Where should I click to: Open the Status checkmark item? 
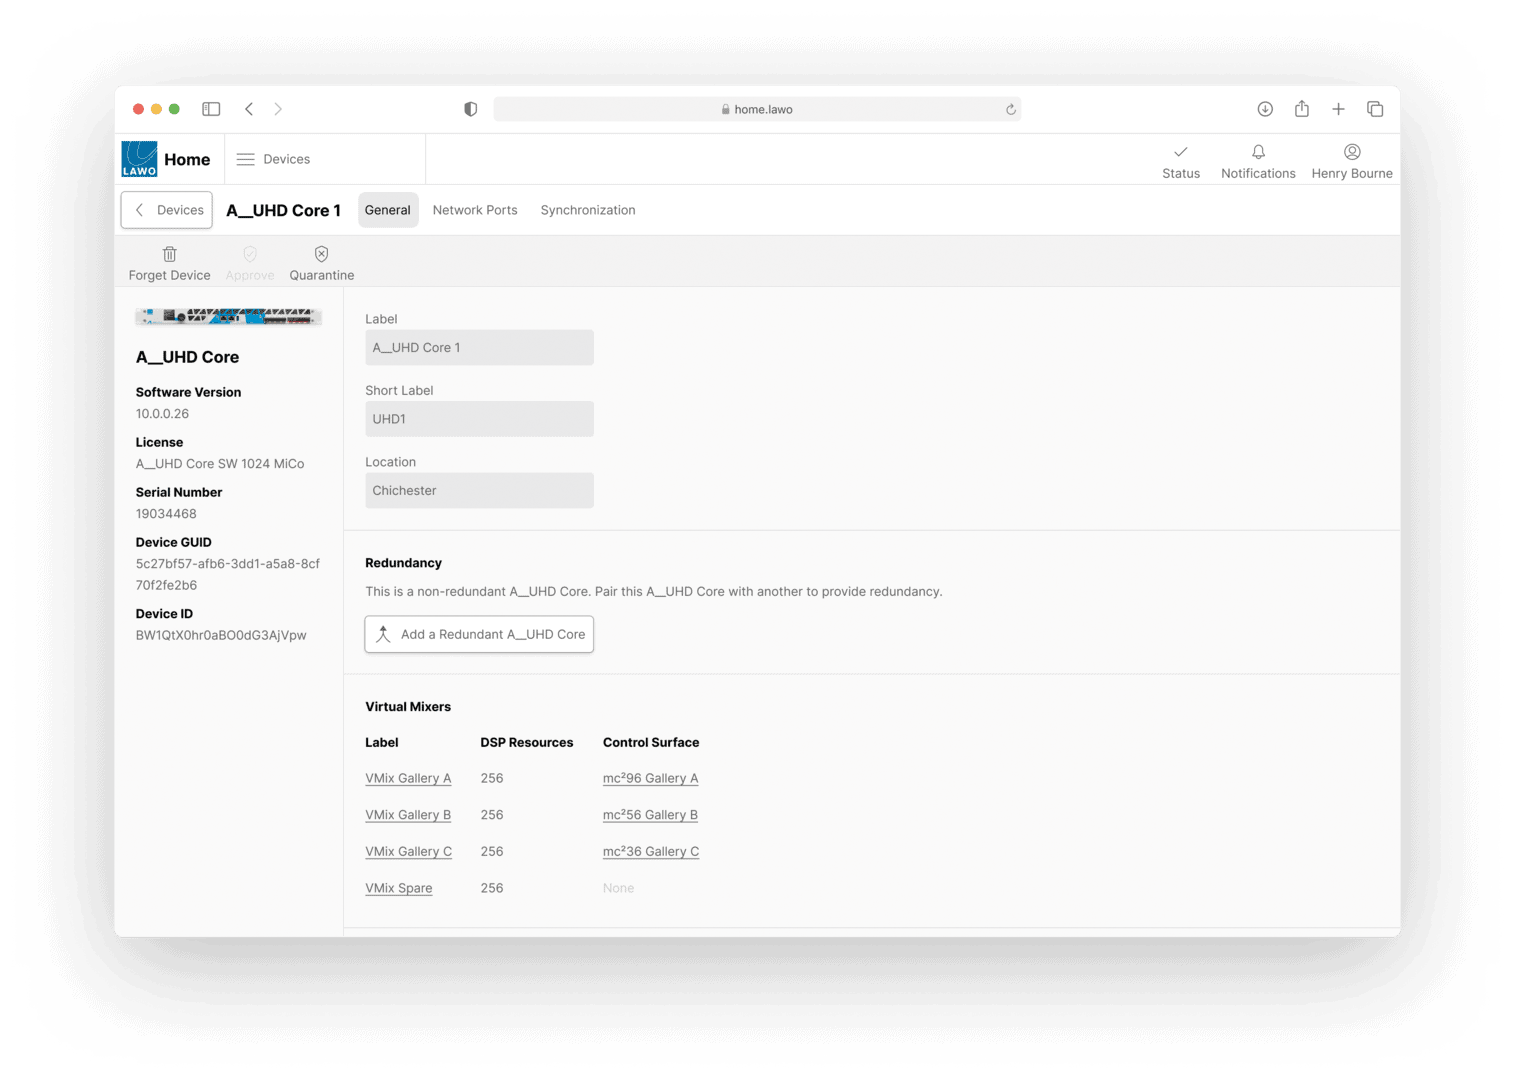1181,161
